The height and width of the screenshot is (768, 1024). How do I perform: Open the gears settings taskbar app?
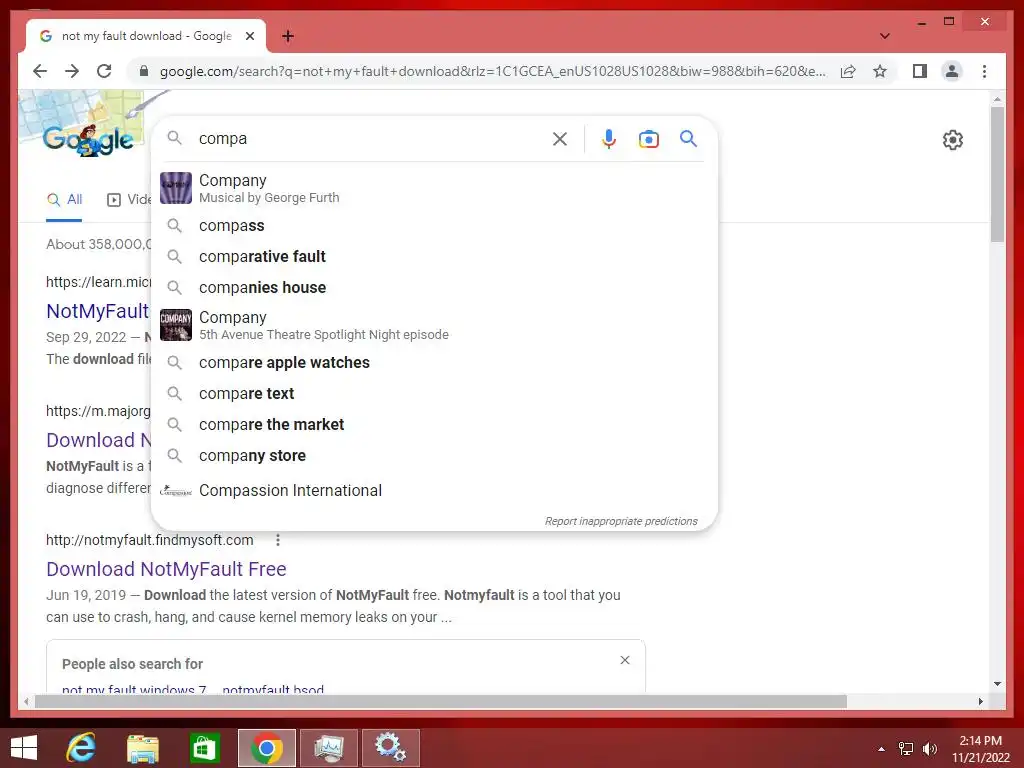click(391, 748)
